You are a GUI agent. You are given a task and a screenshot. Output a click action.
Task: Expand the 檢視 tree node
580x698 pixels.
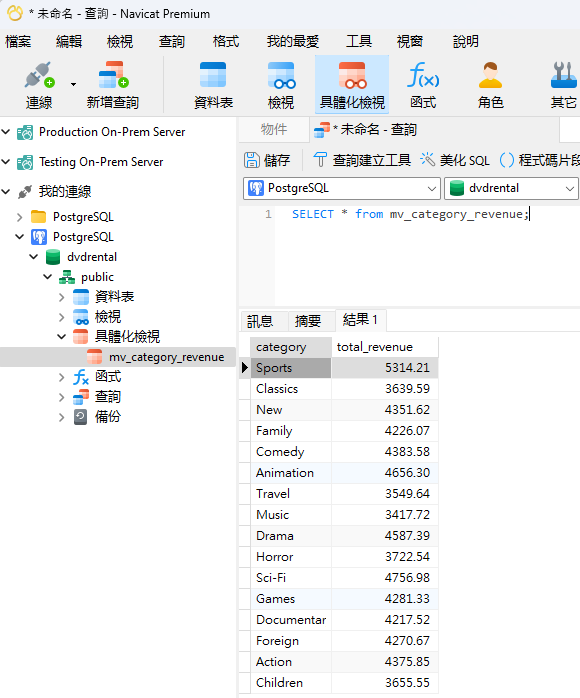click(x=62, y=317)
